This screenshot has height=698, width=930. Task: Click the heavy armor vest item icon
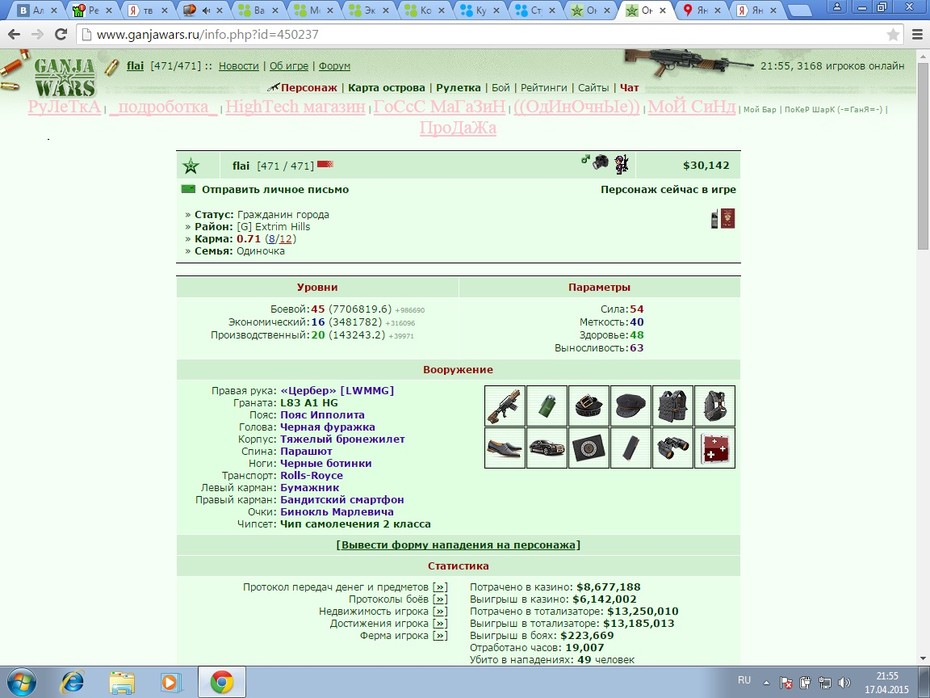(673, 406)
